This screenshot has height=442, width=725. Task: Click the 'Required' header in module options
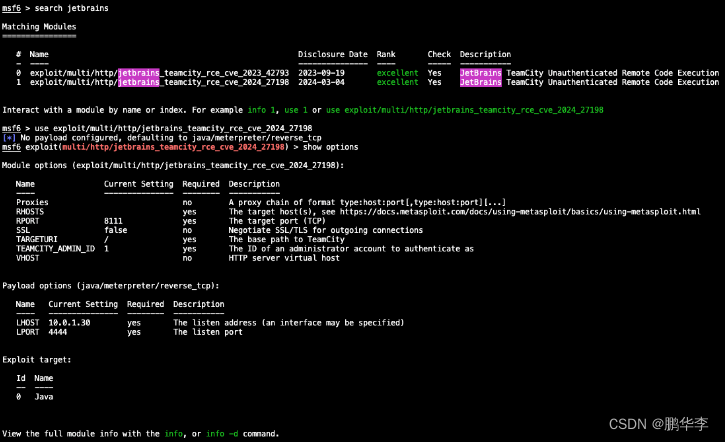[x=201, y=184]
